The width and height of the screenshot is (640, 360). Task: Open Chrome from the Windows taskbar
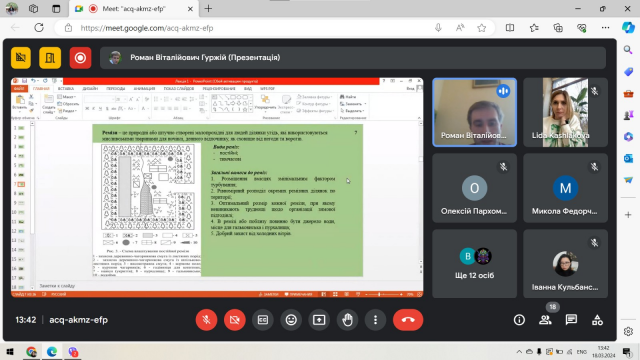pyautogui.click(x=31, y=351)
